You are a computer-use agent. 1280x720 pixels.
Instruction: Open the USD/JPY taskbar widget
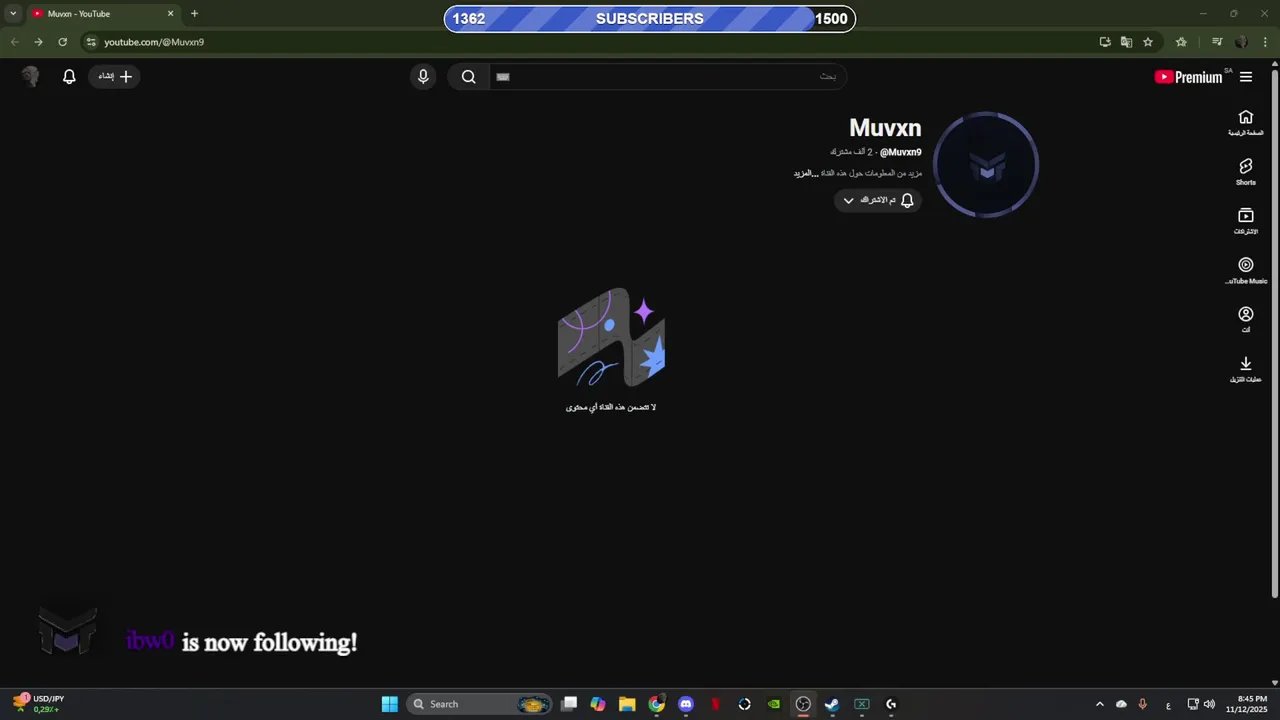[x=38, y=704]
